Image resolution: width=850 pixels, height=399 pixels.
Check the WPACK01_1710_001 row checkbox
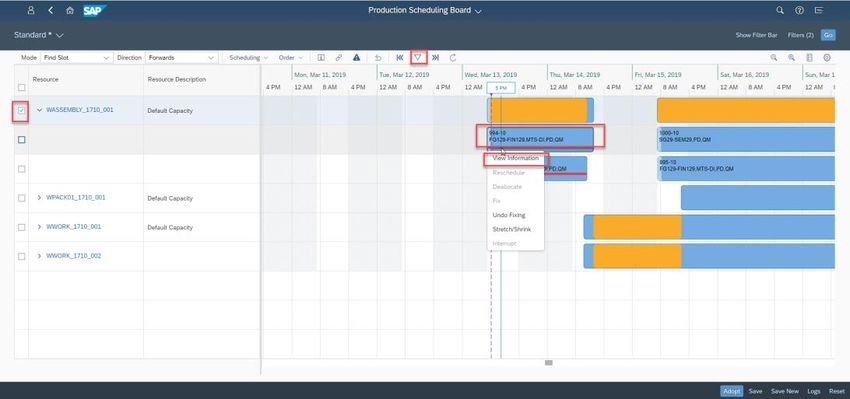[x=21, y=198]
